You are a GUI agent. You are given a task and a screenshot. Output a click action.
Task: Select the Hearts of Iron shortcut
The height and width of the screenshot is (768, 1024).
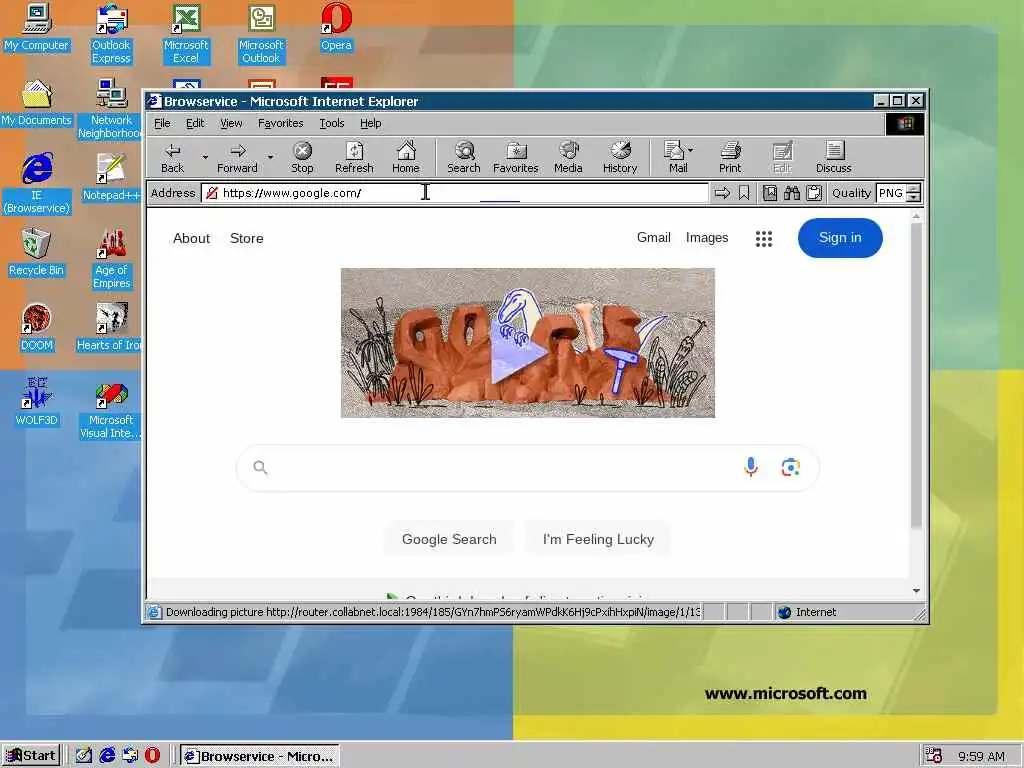(x=110, y=328)
